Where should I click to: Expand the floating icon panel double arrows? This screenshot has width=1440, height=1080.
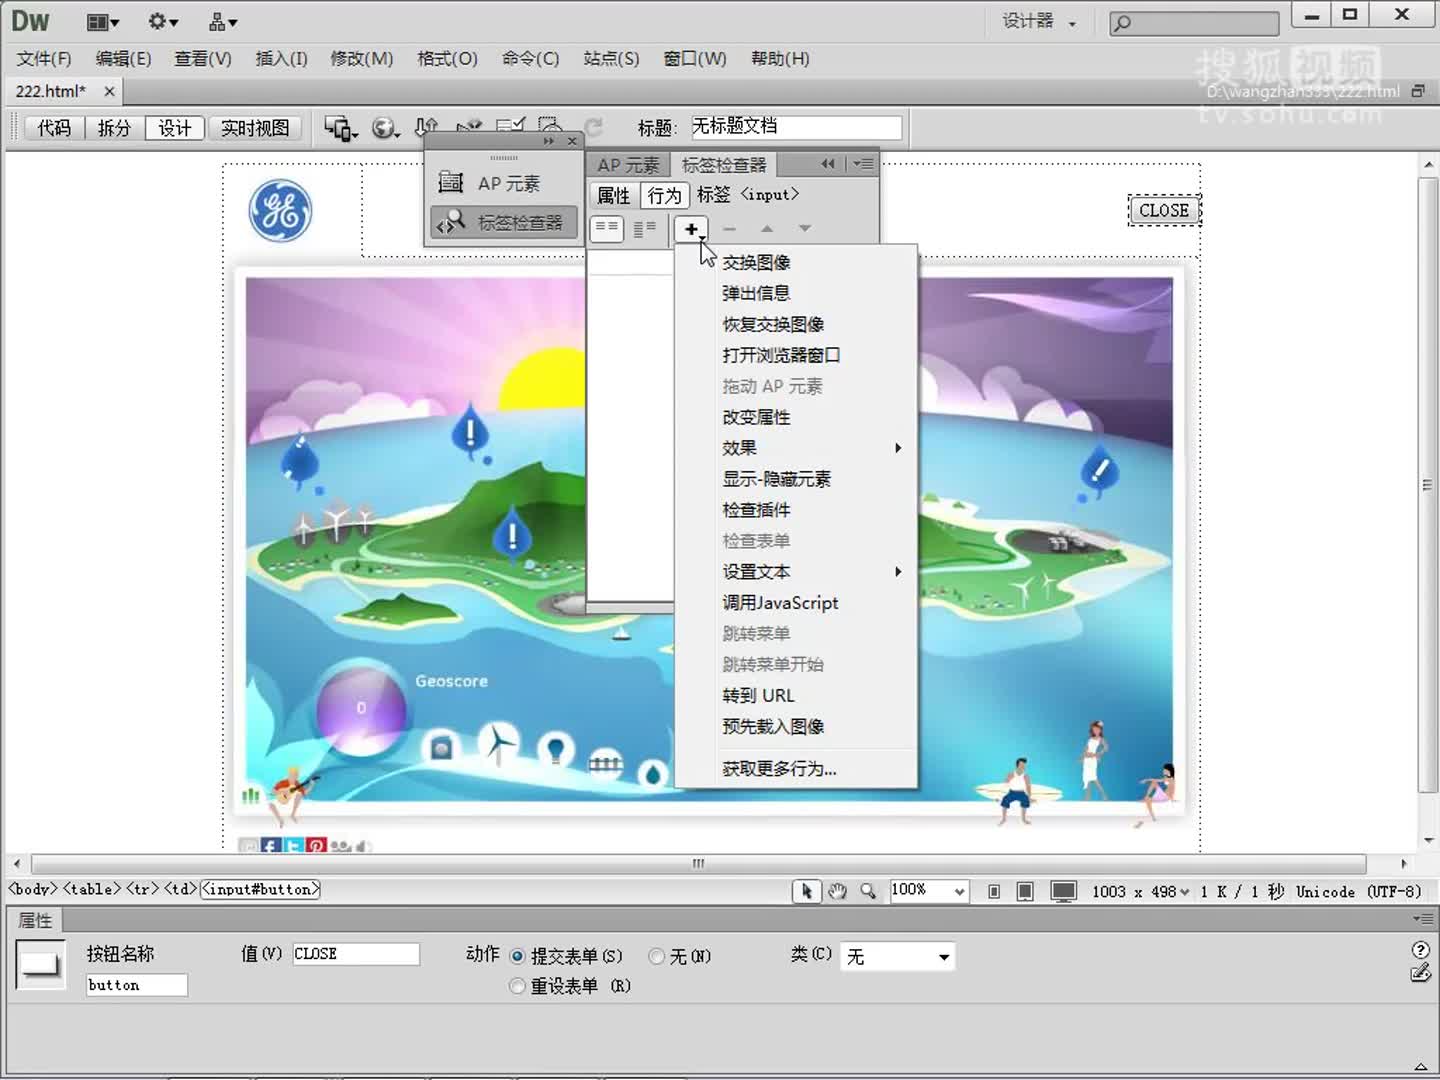pos(548,141)
